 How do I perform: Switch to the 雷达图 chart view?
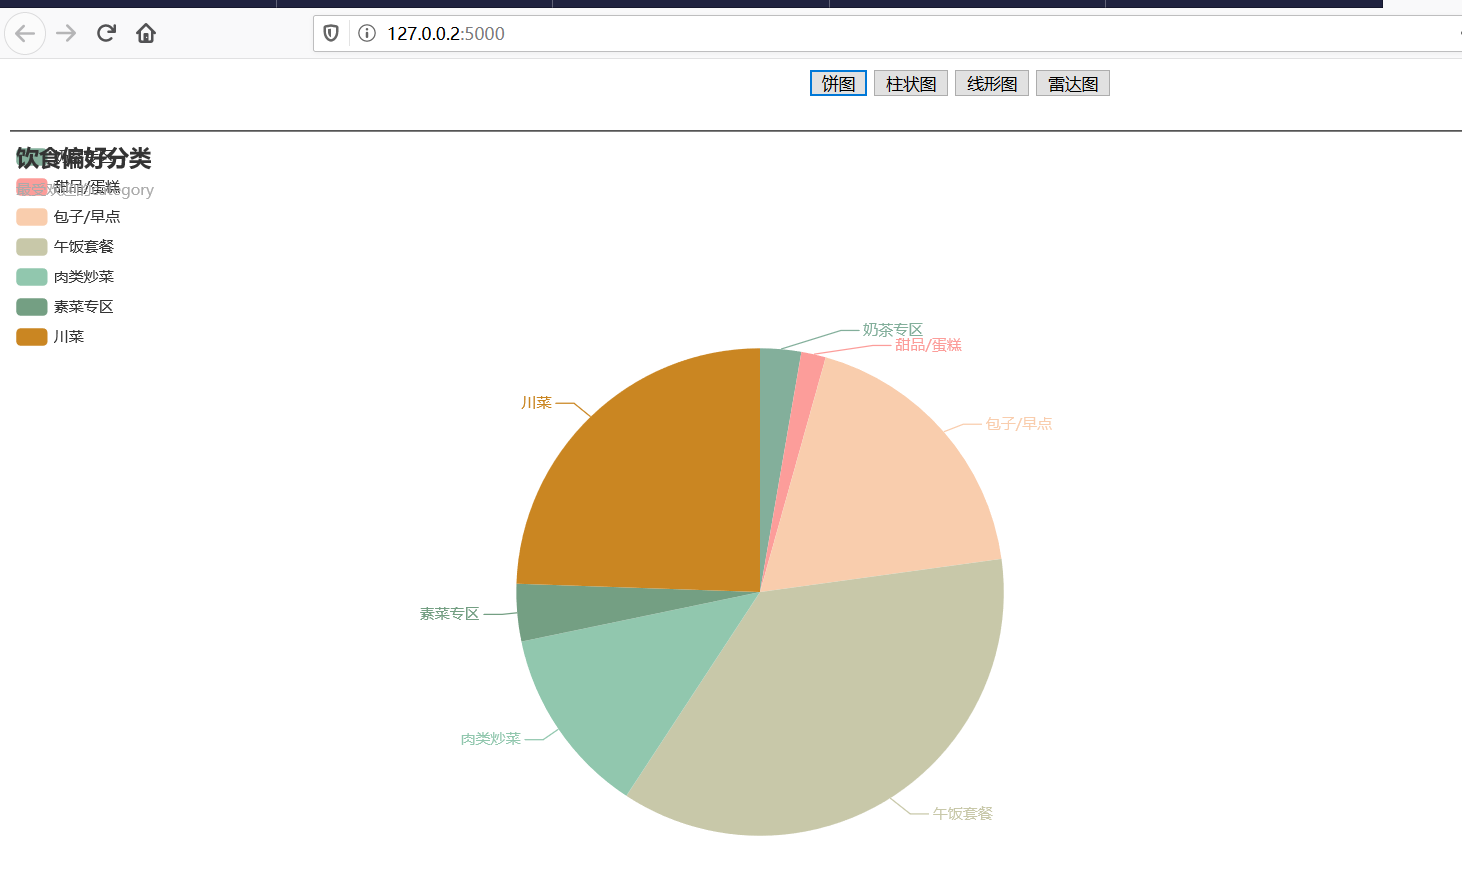tap(1072, 82)
